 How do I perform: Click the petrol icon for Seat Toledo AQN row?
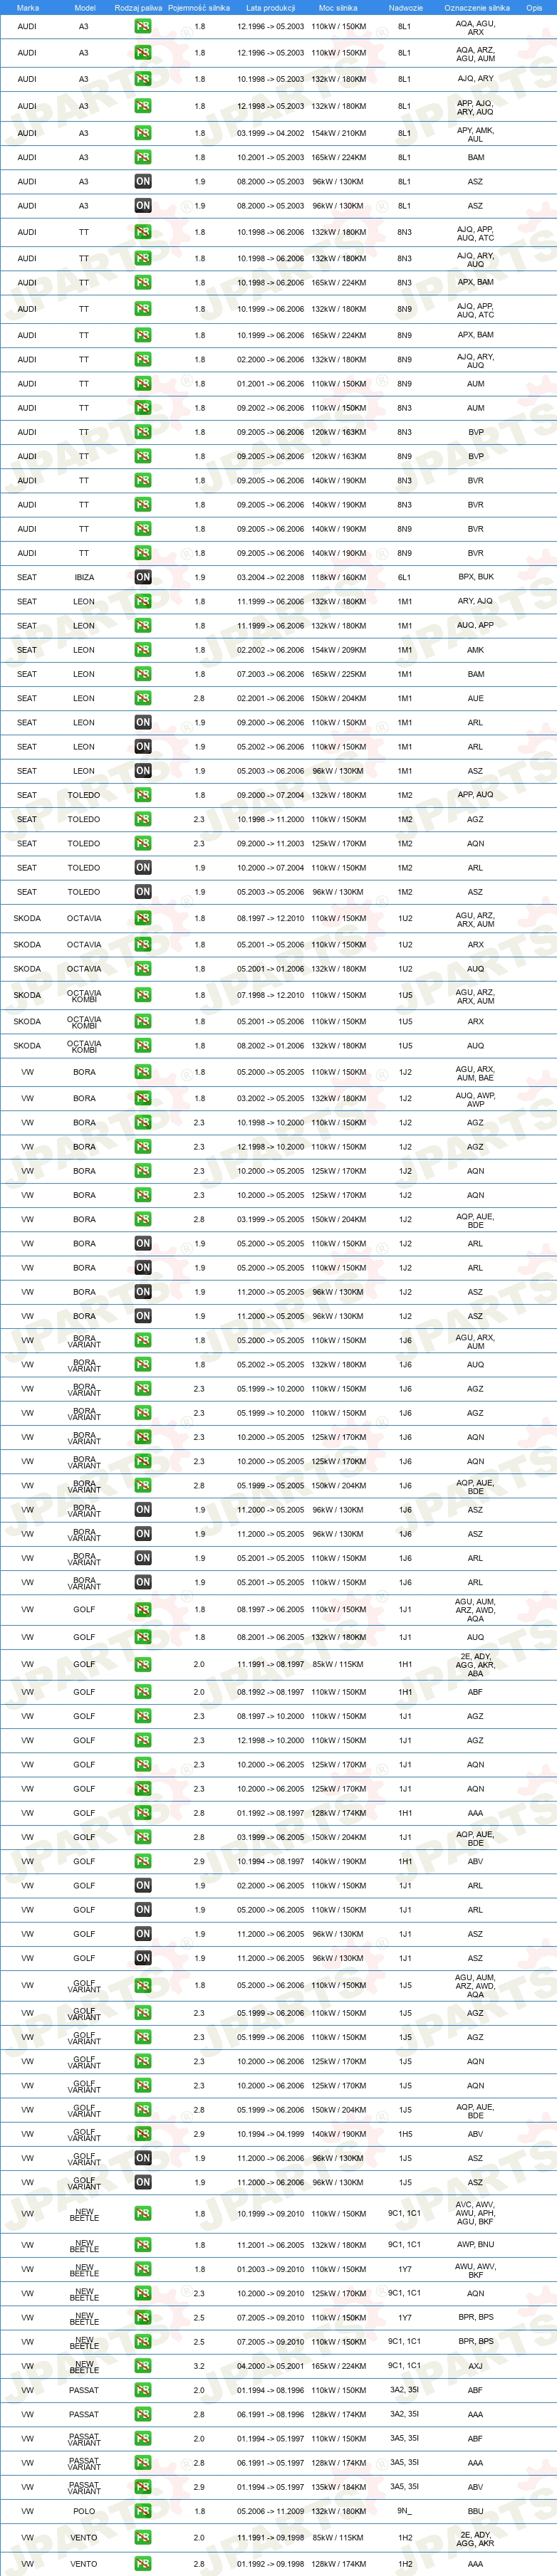(x=143, y=843)
